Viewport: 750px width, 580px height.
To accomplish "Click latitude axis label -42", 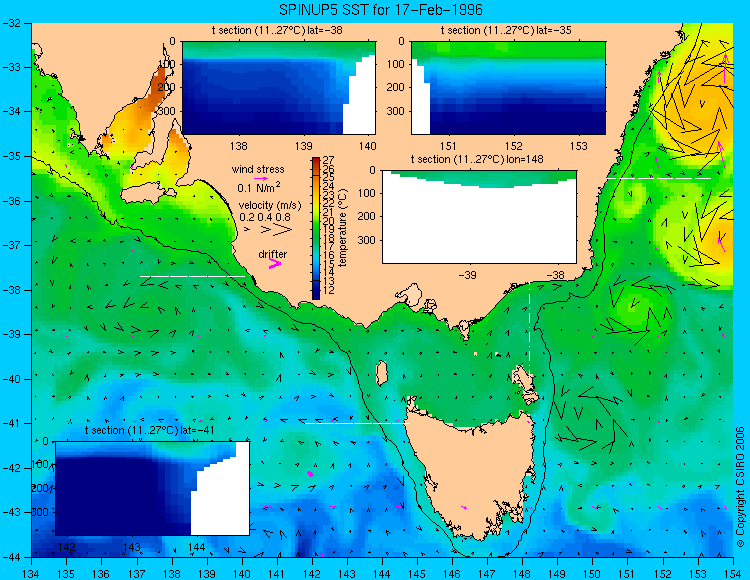I will click(11, 468).
